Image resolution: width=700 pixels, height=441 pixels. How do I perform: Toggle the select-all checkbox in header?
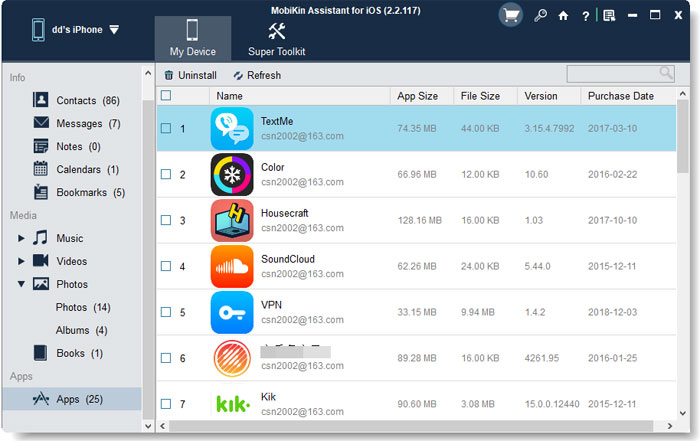coord(166,96)
